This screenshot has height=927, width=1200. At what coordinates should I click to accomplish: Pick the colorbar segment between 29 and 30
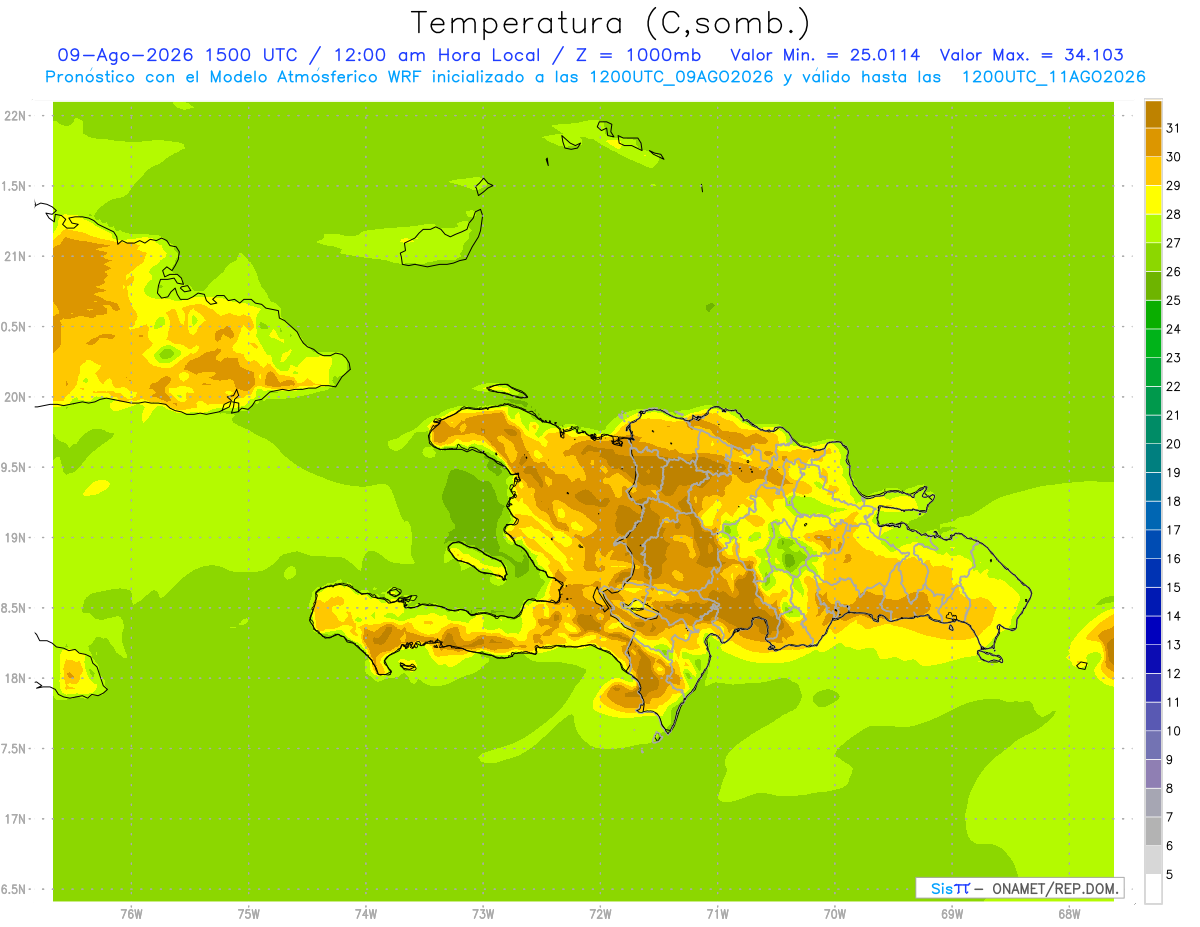[1153, 171]
